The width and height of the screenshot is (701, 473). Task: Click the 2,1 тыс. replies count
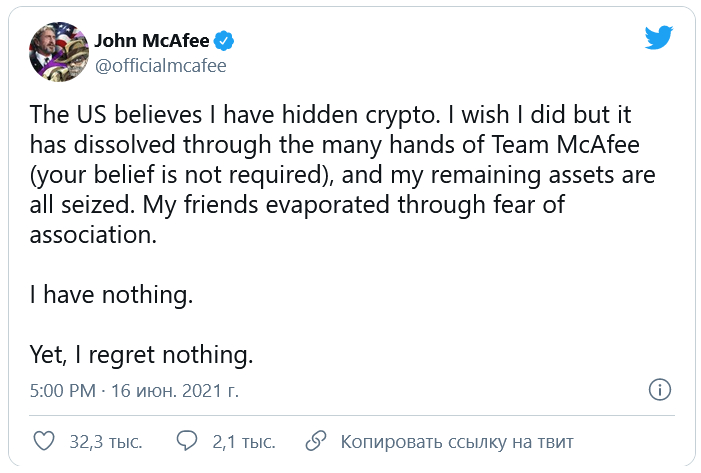point(244,441)
